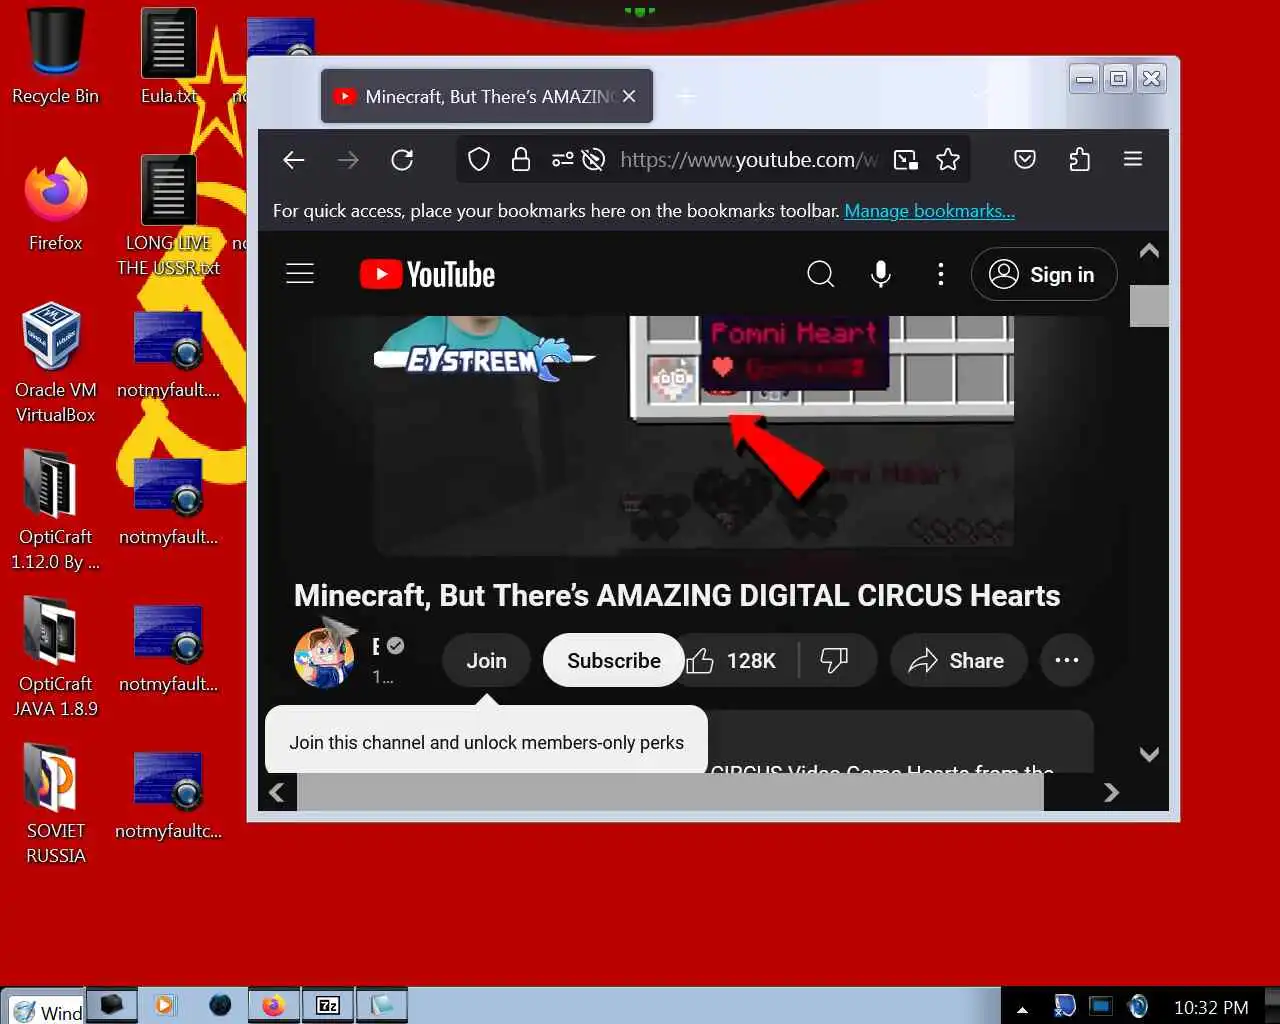Click the page scroll up arrow
1280x1024 pixels.
(1149, 251)
